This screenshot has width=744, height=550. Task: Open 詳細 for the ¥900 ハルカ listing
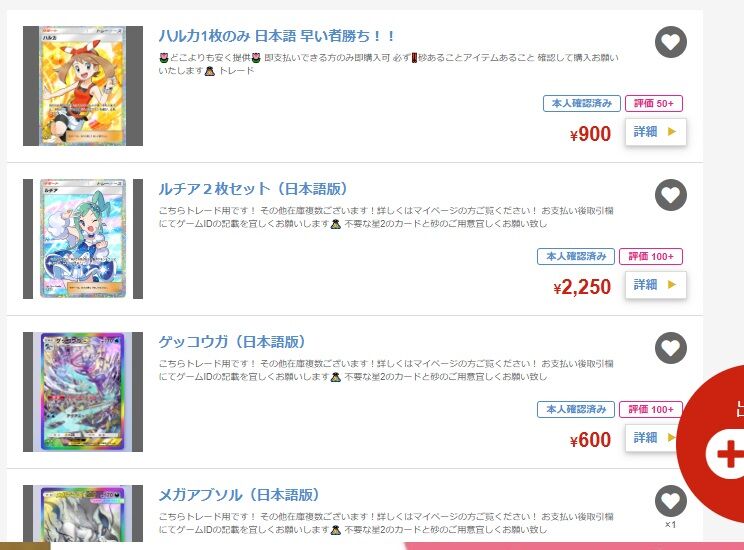[x=655, y=131]
